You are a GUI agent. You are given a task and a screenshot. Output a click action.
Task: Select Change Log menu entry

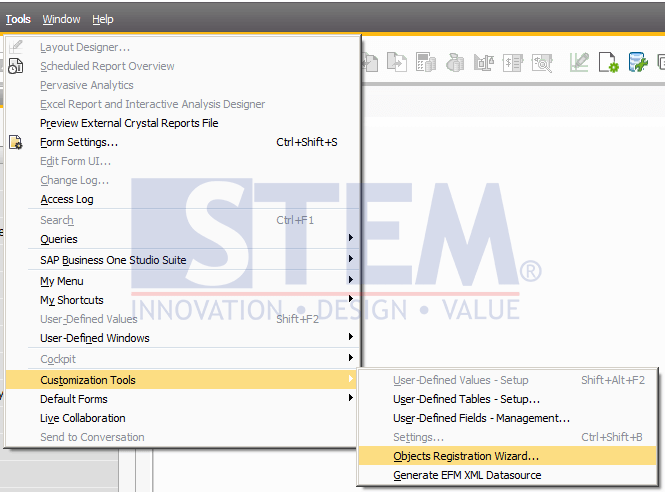click(182, 180)
